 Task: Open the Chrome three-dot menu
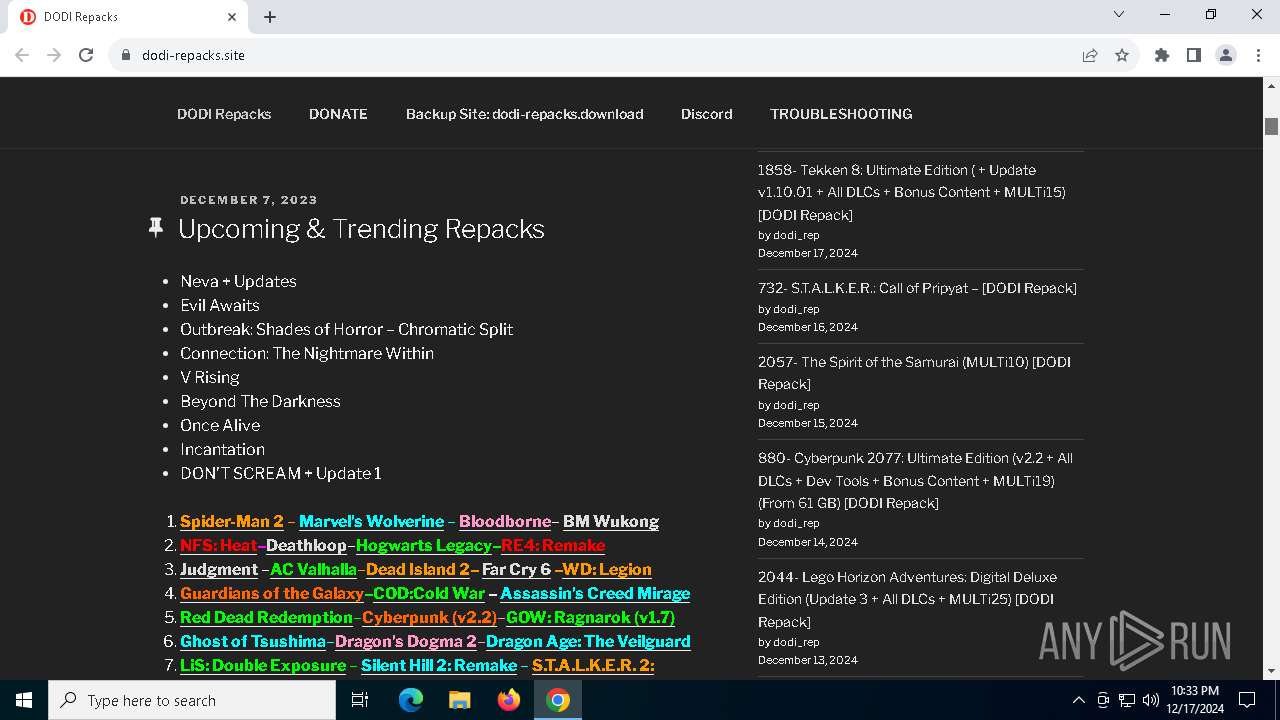[1257, 55]
